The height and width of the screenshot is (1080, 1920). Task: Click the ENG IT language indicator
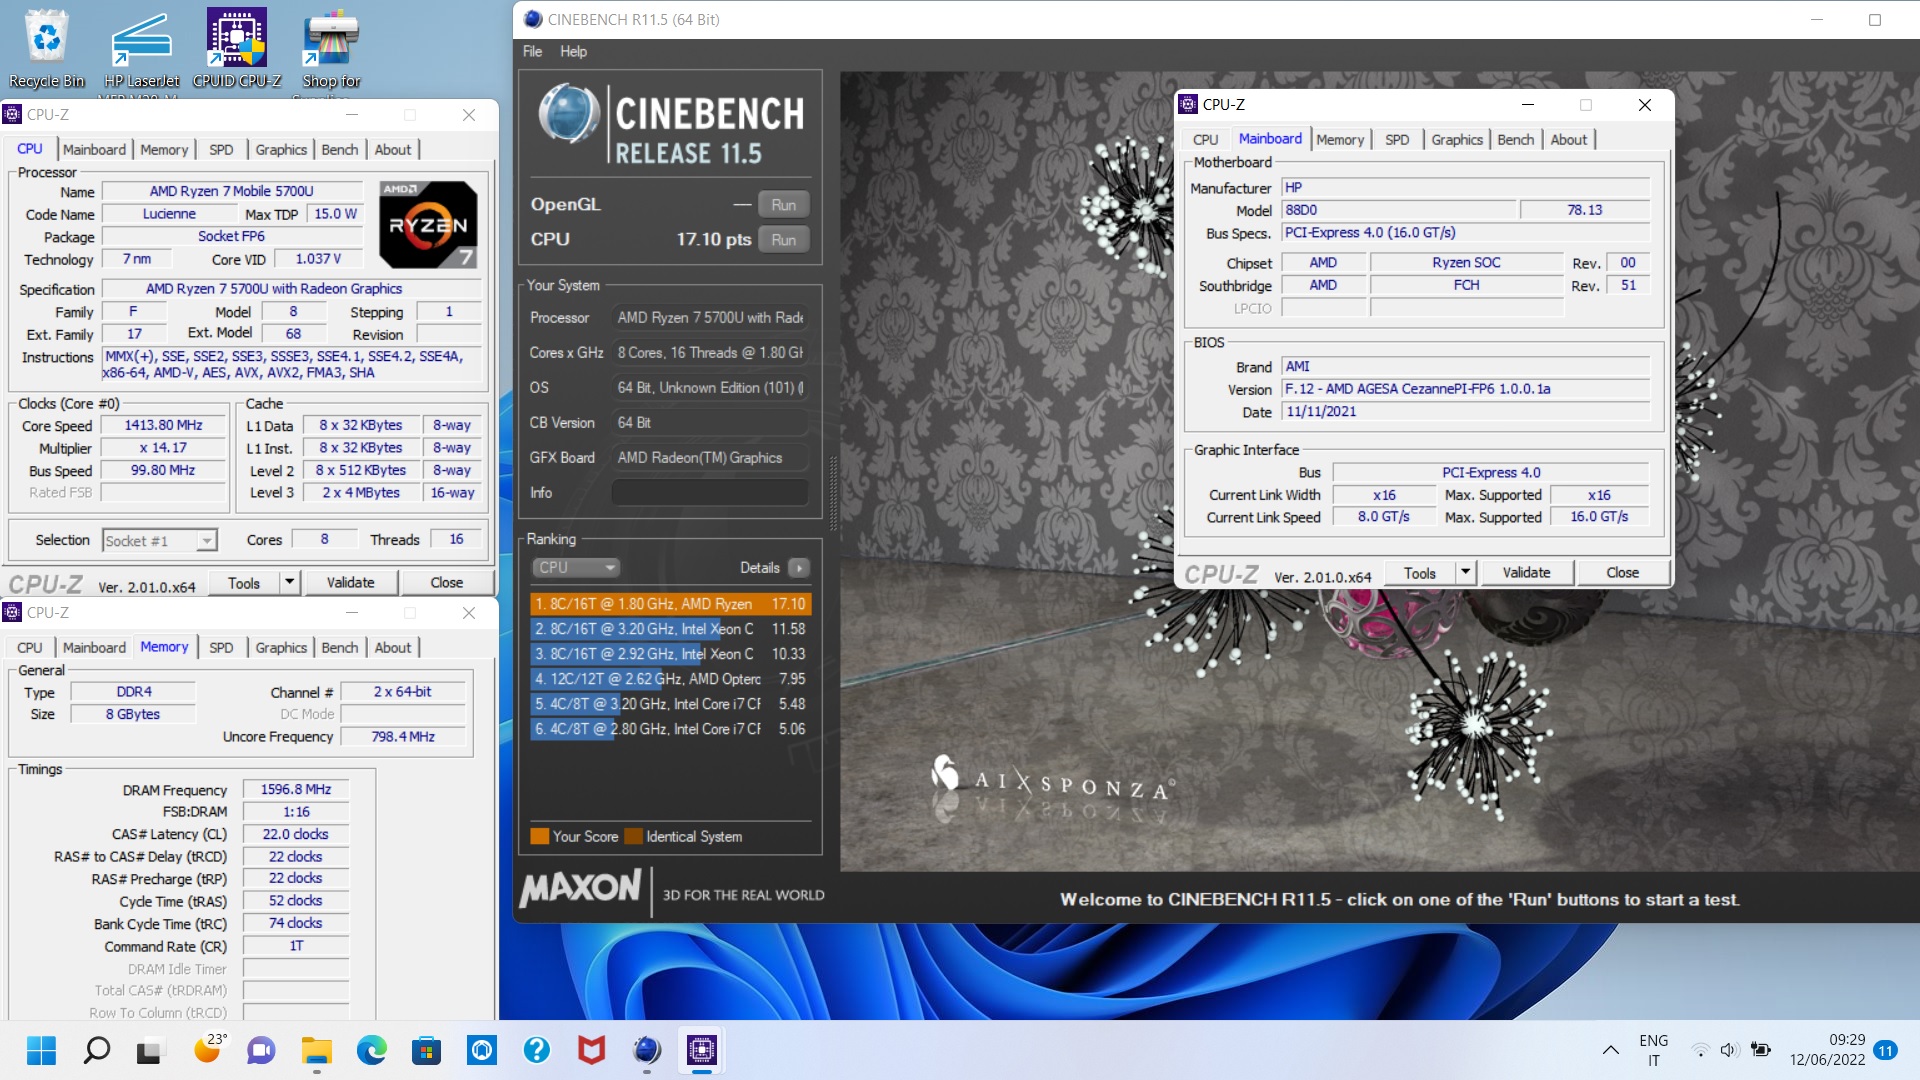(x=1653, y=1050)
